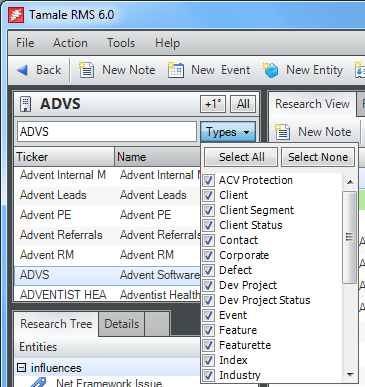Click inside the ADVS search field
This screenshot has height=387, width=365.
[x=107, y=132]
